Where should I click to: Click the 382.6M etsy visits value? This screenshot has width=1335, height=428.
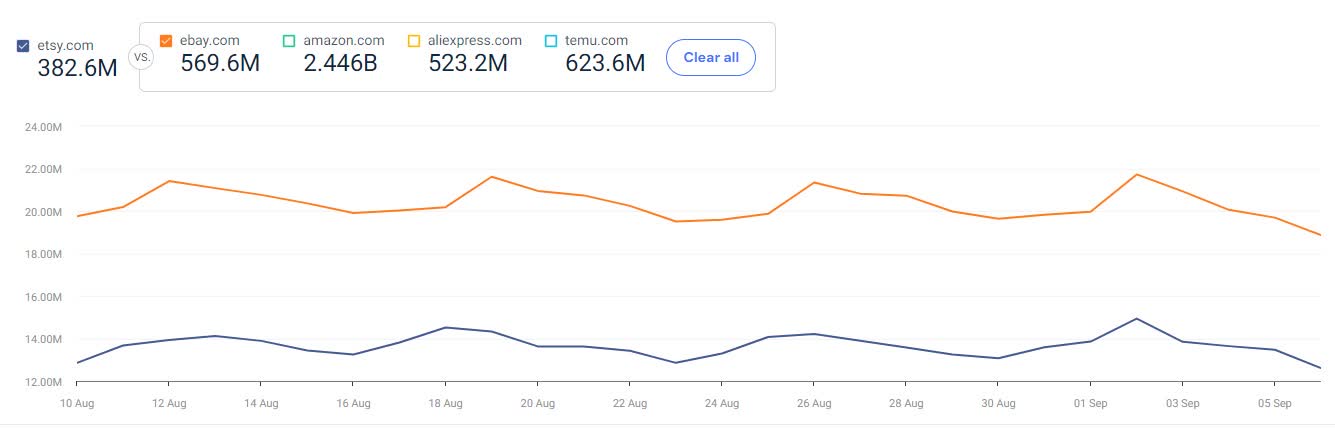[x=77, y=68]
